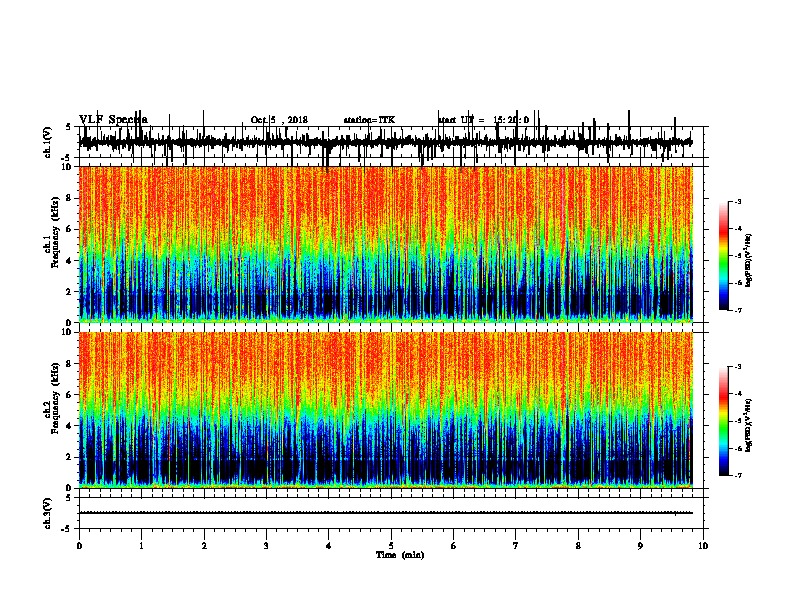This screenshot has height=612, width=792.
Task: Click the "station=ITK" label
Action: 369,120
